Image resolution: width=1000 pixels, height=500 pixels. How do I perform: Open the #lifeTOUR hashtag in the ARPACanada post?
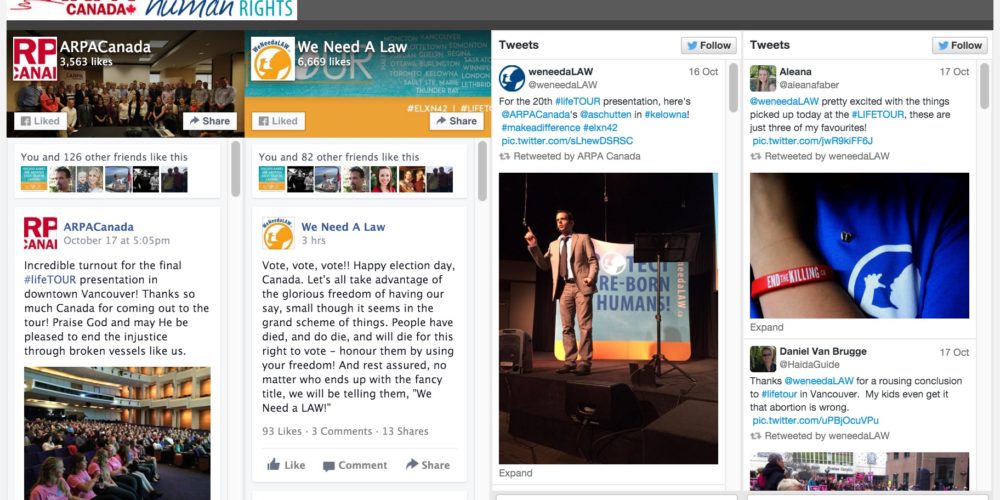(50, 279)
